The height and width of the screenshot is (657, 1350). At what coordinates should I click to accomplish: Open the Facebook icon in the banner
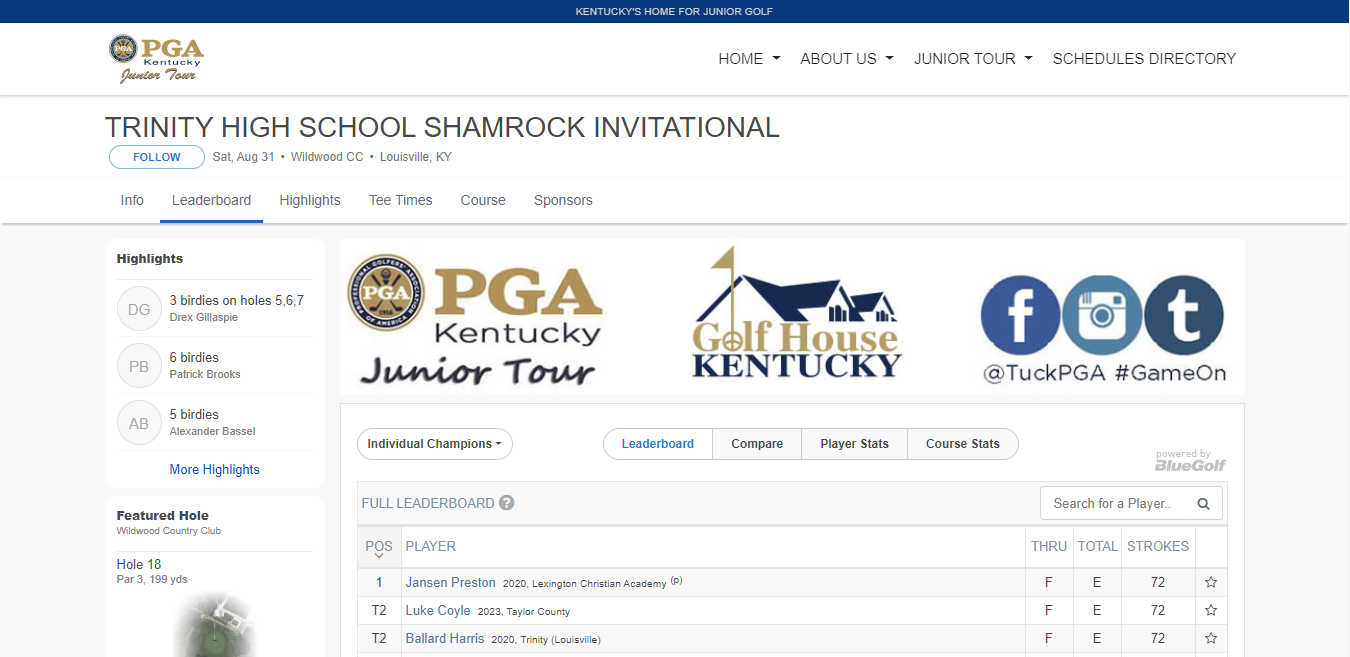(x=1019, y=315)
